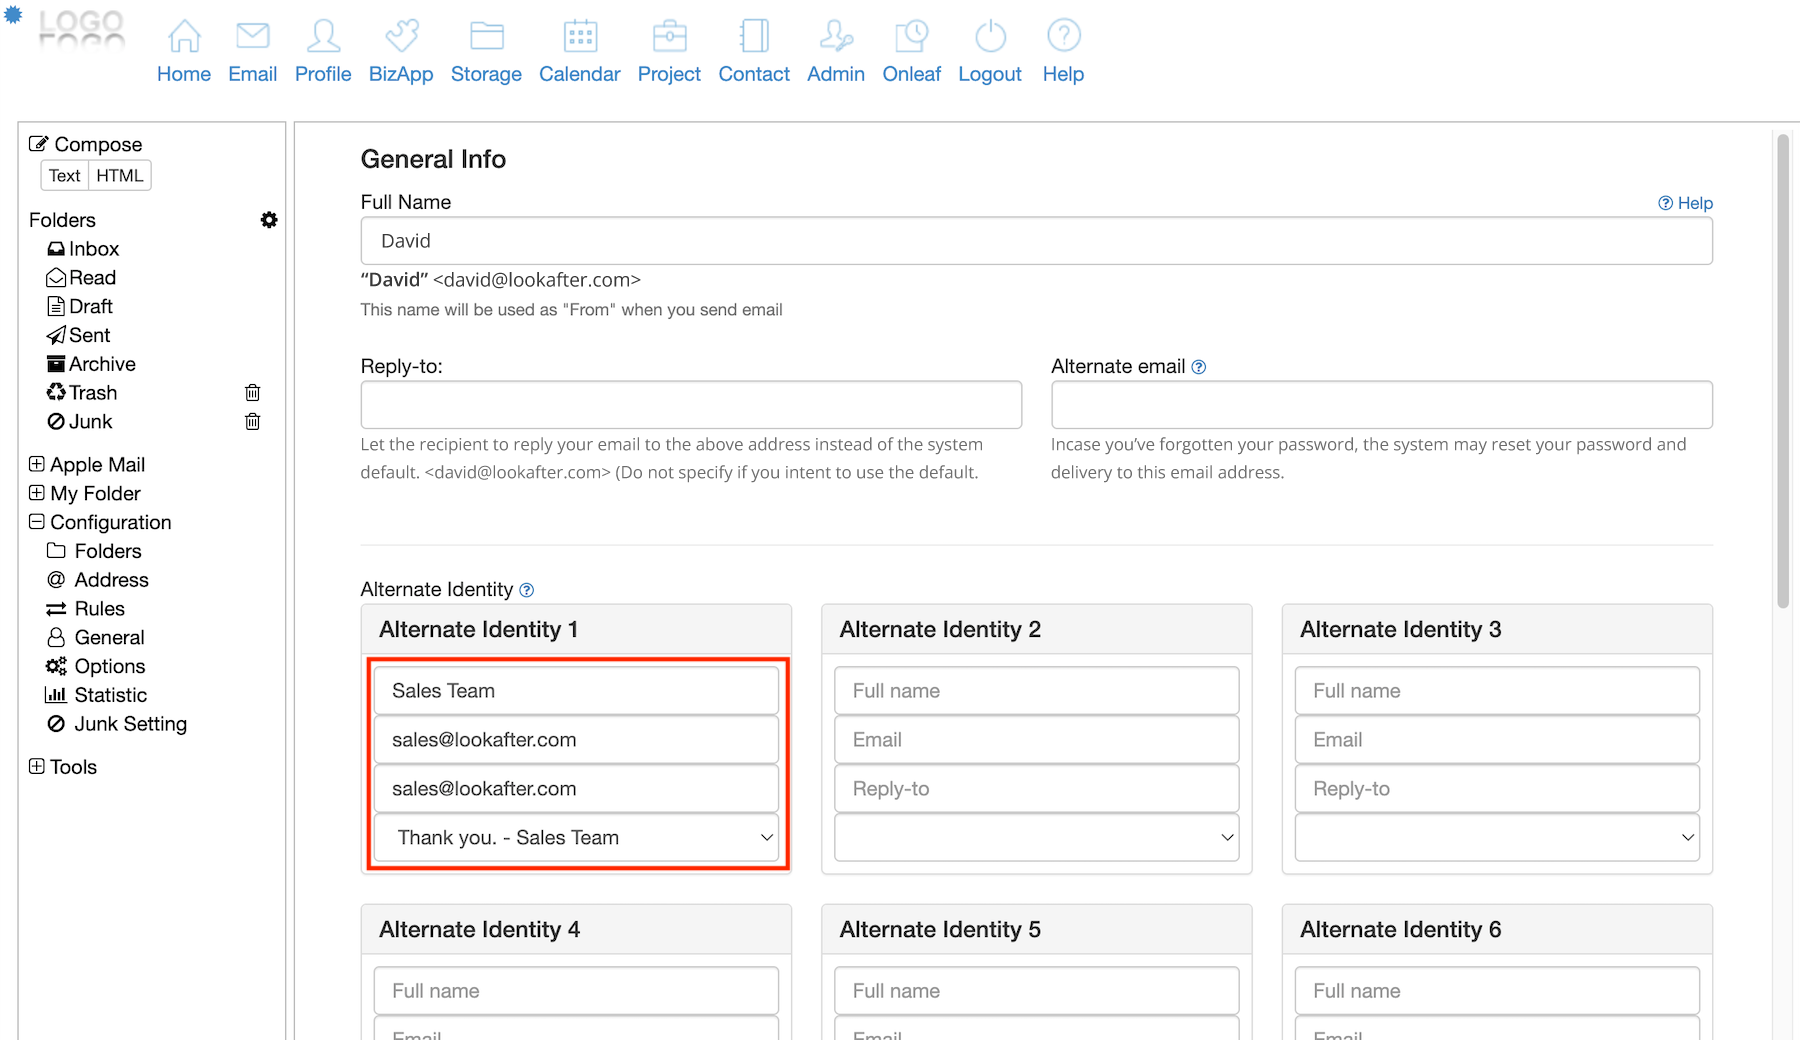The image size is (1800, 1040).
Task: Open the Onleaf icon in navigation
Action: tap(911, 37)
